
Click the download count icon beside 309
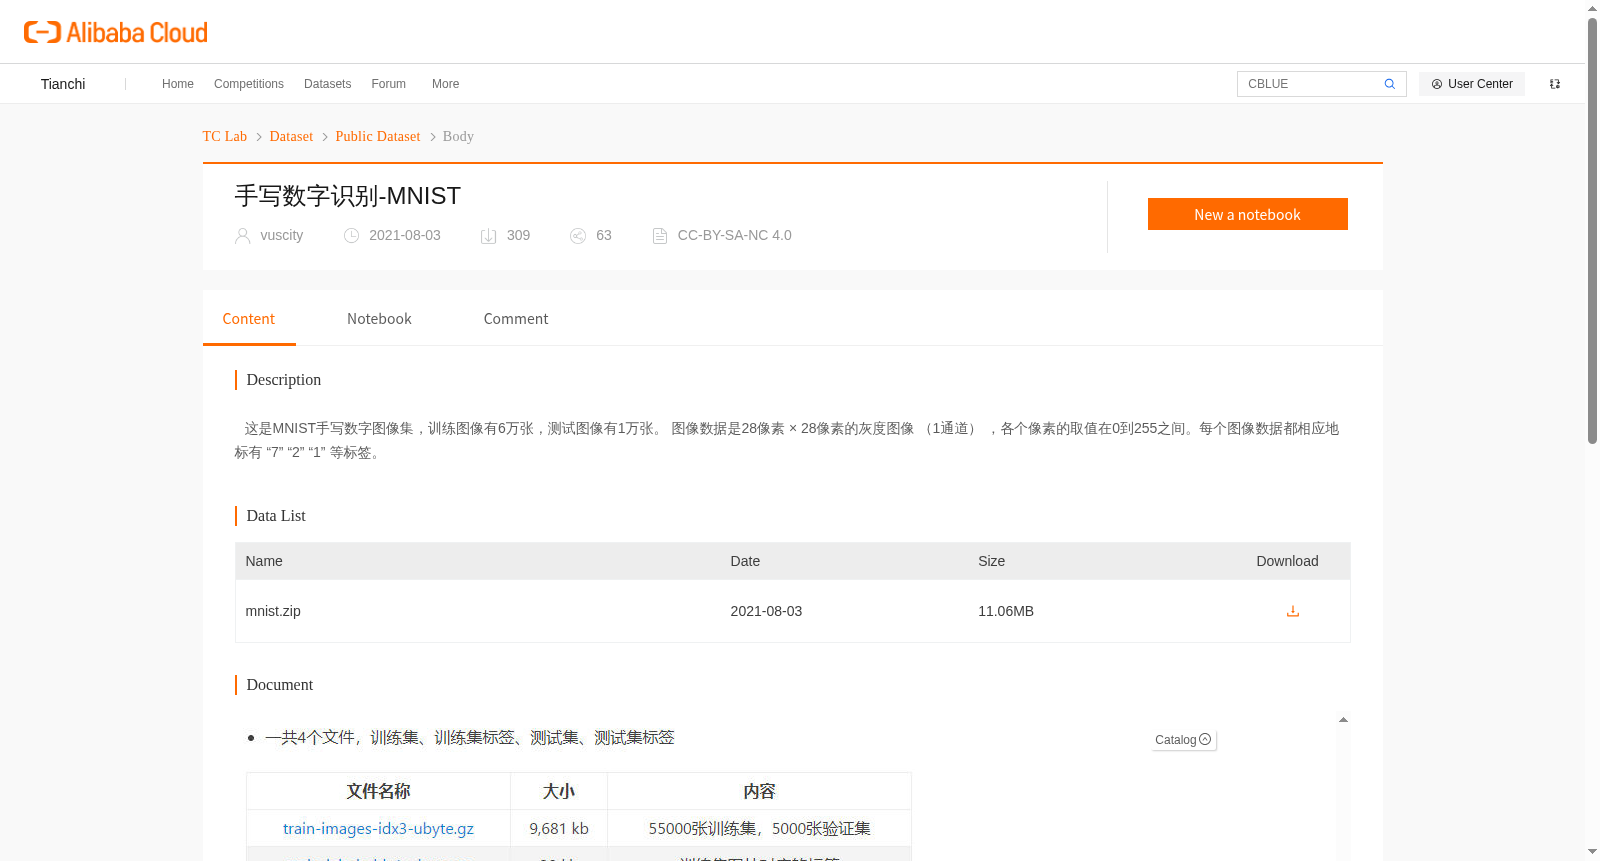[x=488, y=236]
